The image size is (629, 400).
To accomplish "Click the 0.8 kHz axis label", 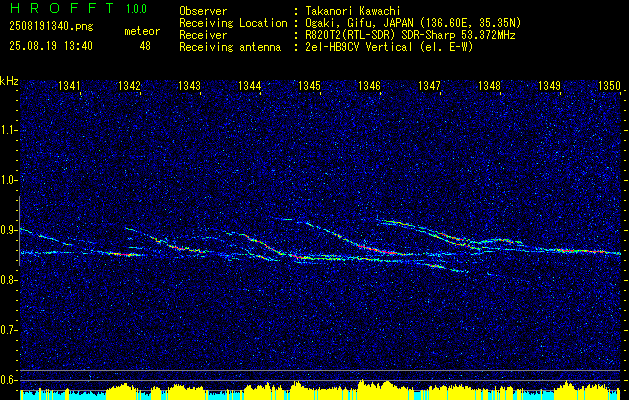I will coord(9,280).
